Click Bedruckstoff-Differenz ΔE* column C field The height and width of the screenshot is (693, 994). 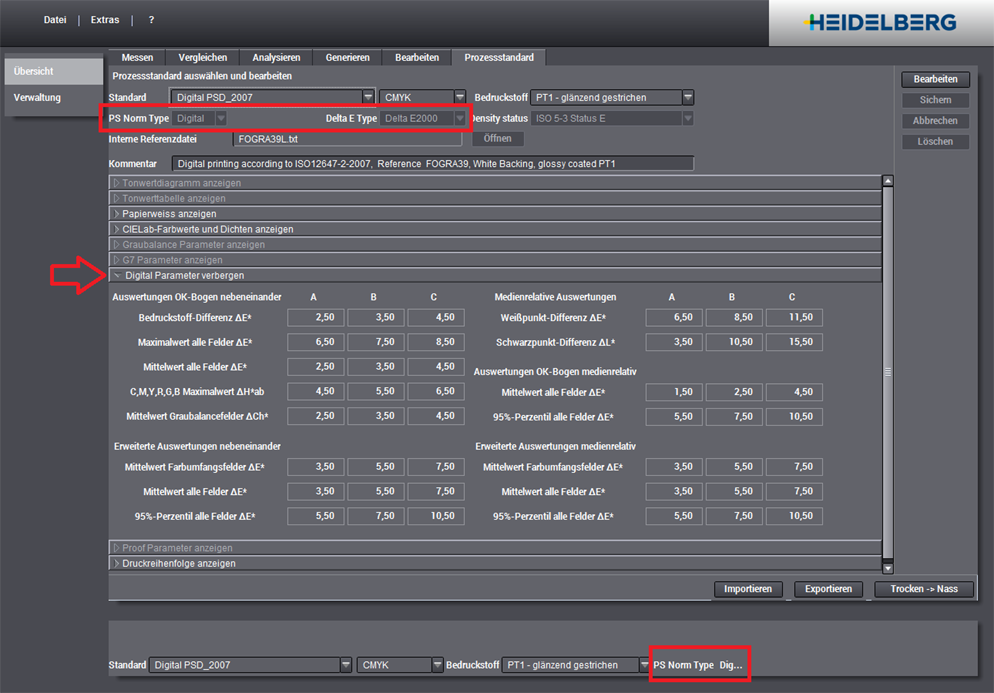click(x=436, y=317)
